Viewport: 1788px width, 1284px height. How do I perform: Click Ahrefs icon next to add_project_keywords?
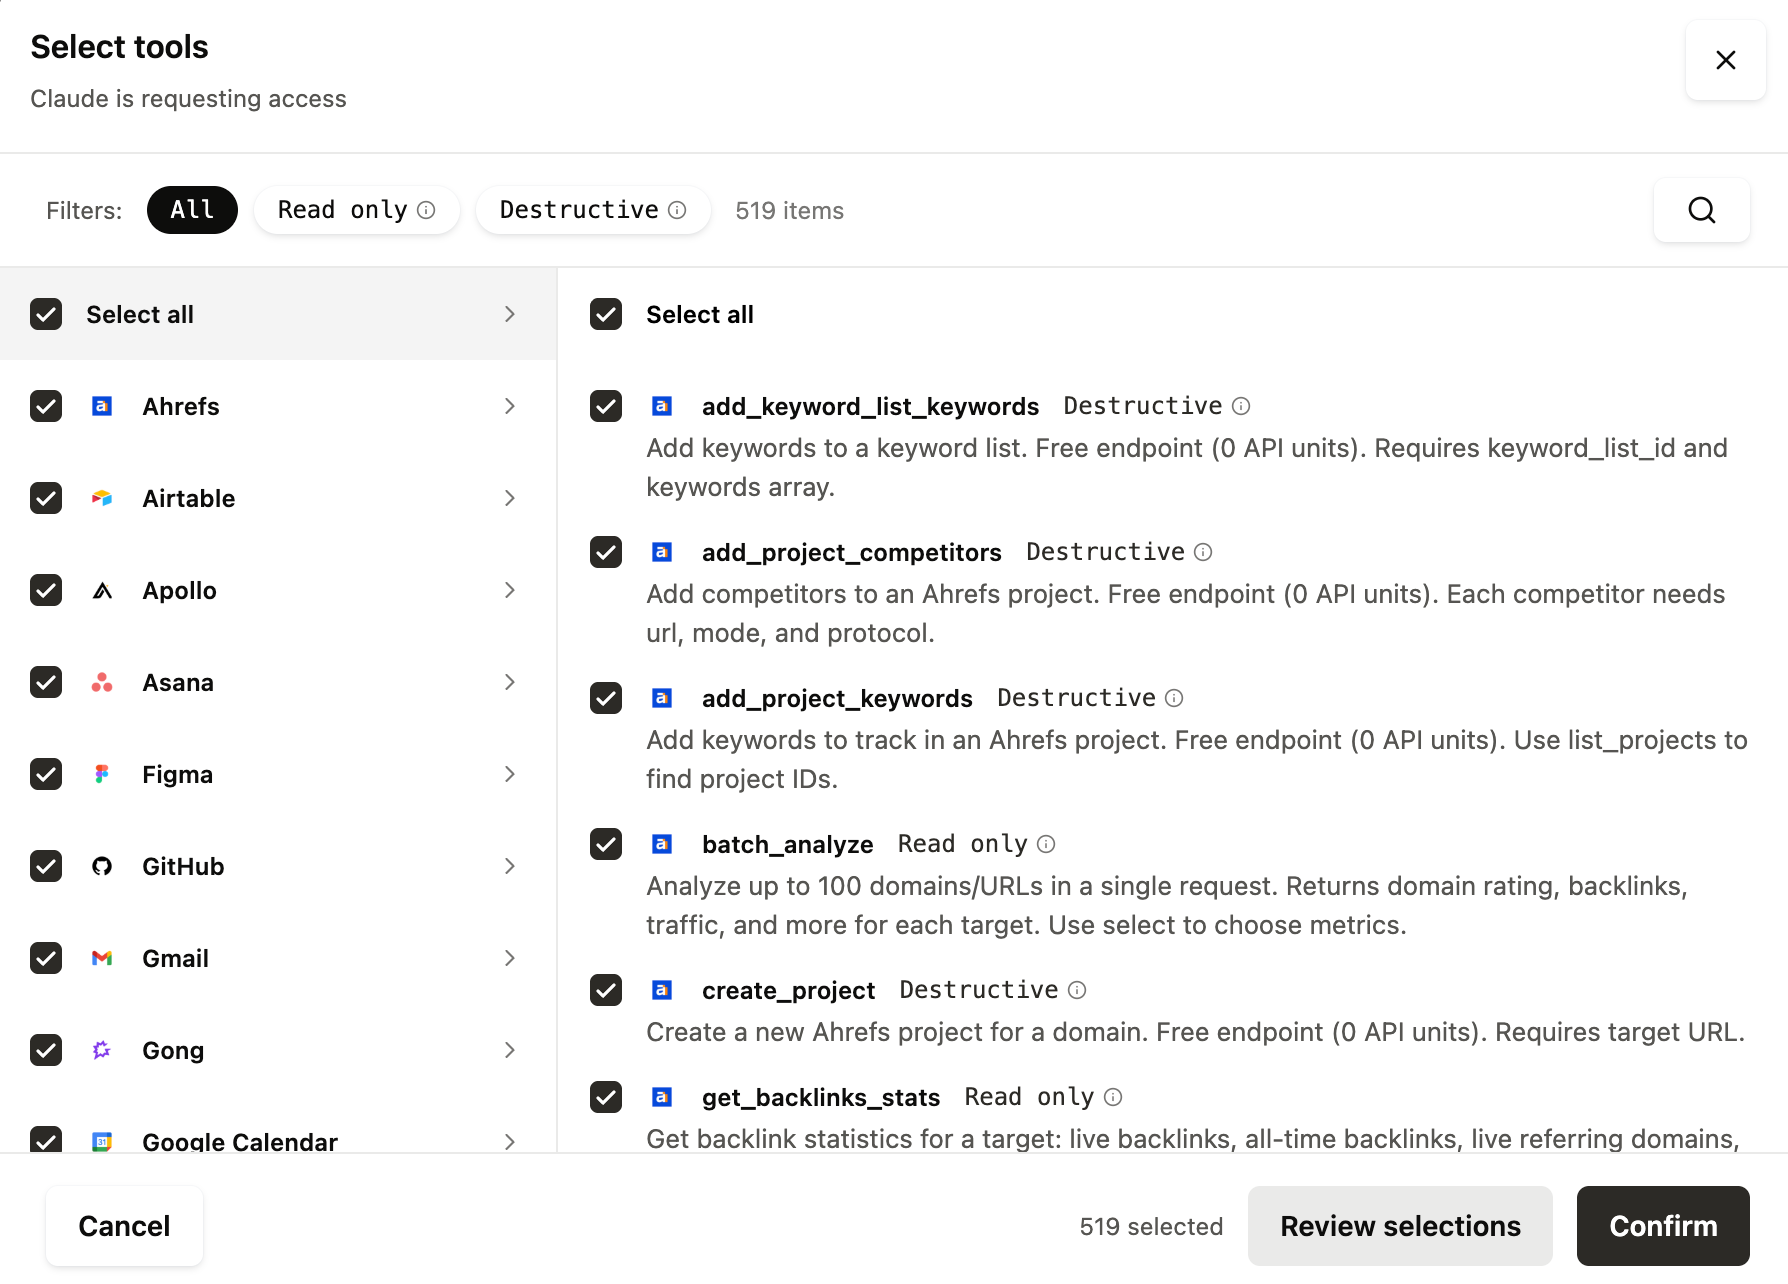tap(662, 698)
